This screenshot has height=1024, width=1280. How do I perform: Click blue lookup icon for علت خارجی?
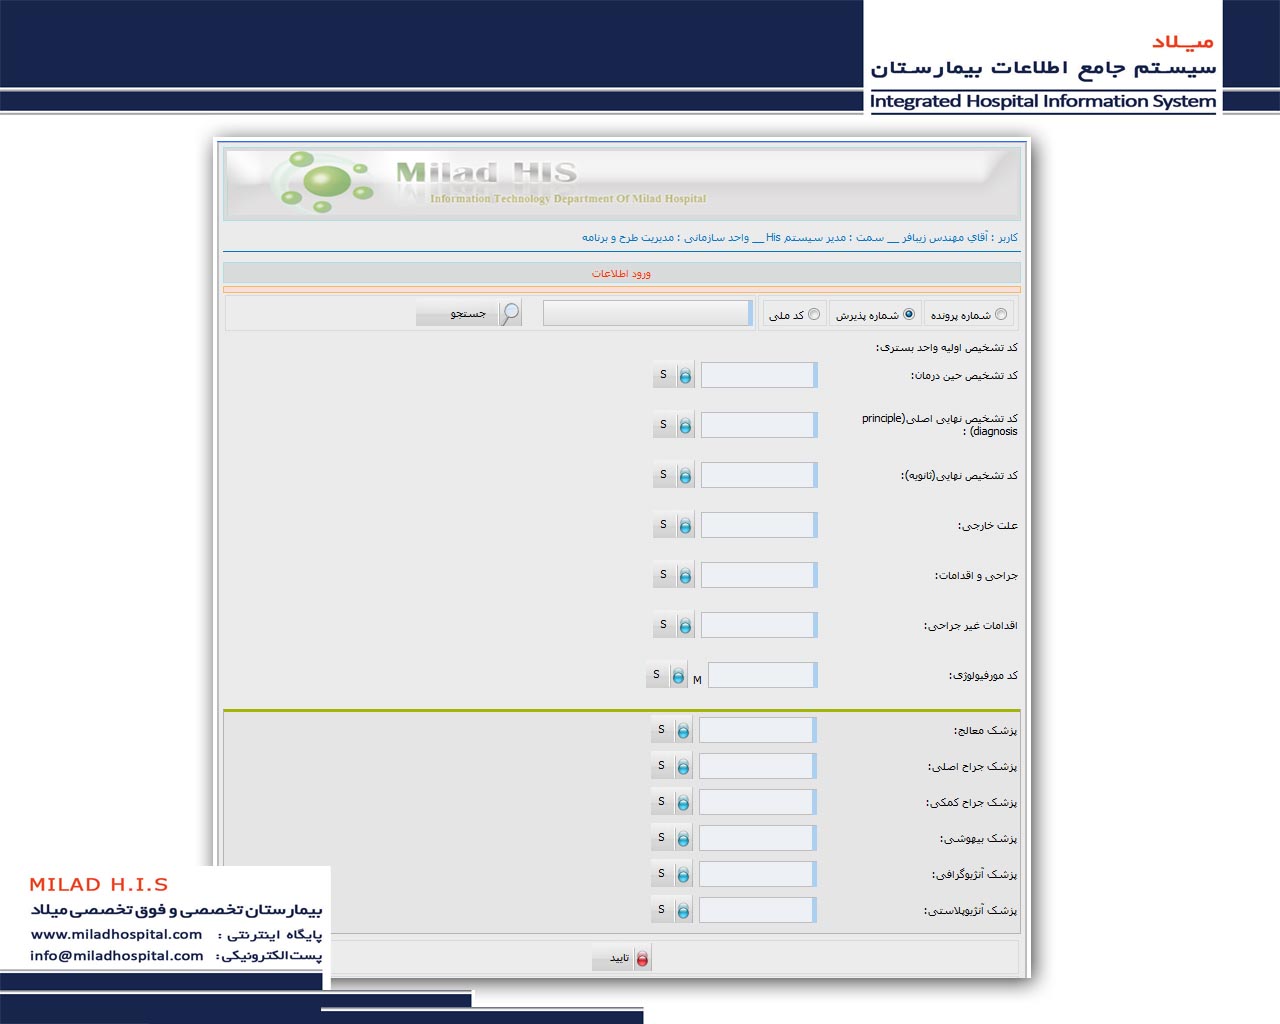[685, 526]
